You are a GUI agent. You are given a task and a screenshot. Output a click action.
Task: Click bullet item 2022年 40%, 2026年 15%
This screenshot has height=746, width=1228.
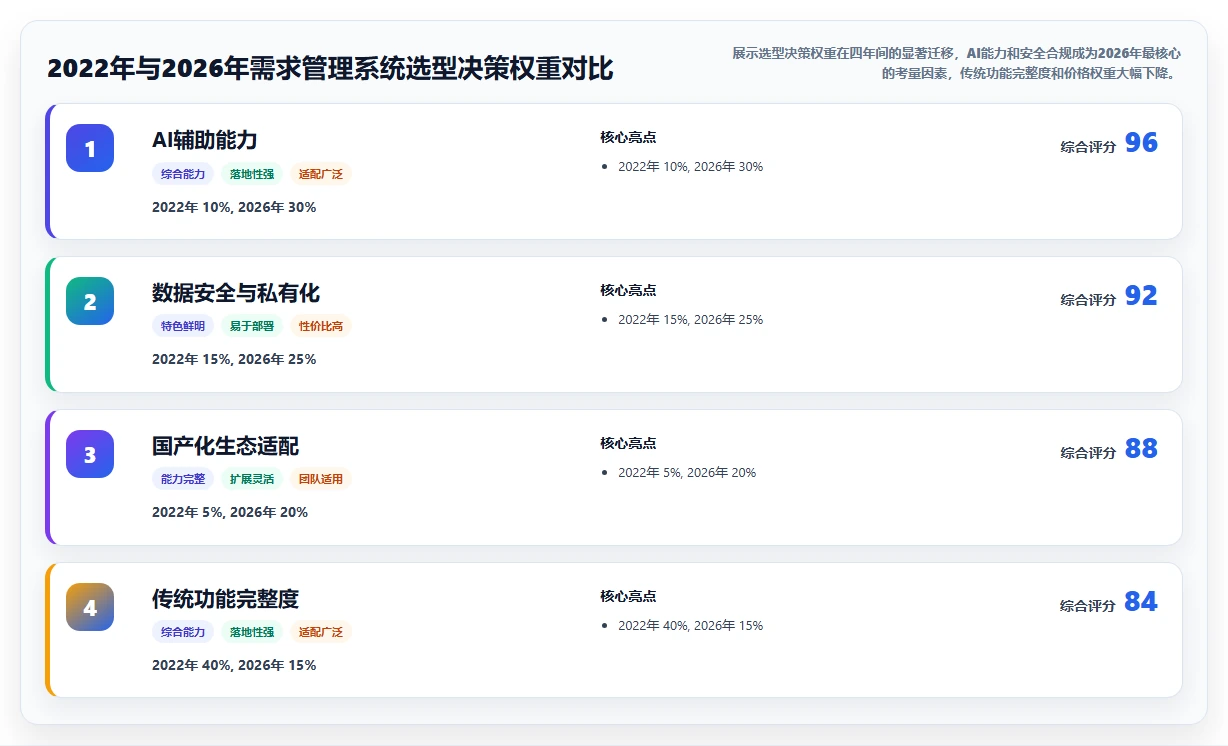690,626
